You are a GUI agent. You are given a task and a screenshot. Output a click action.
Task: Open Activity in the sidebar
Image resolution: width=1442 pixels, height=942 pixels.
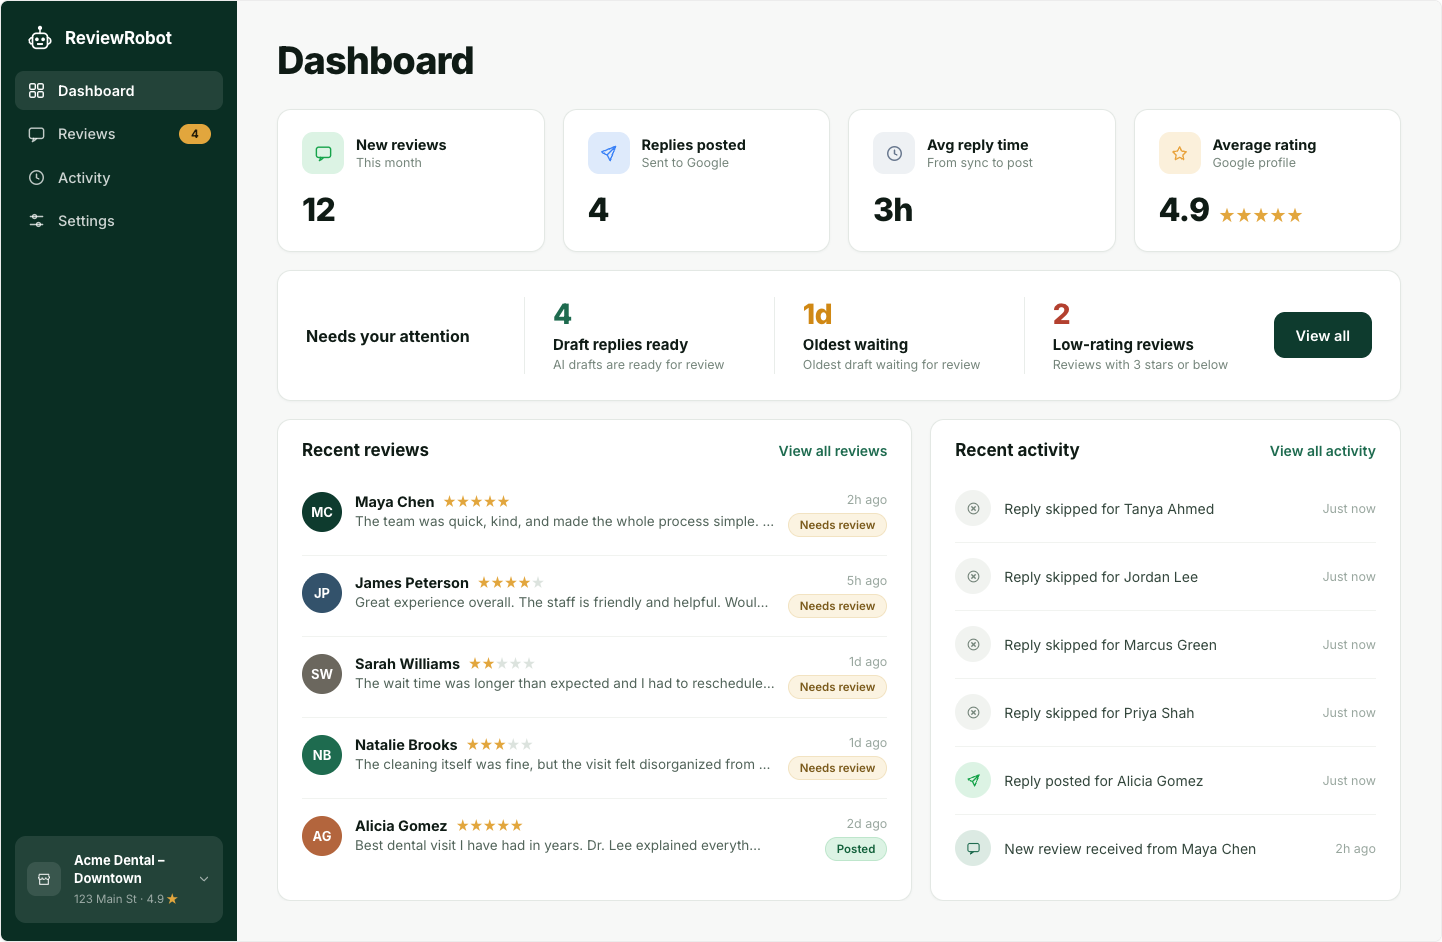(x=119, y=178)
